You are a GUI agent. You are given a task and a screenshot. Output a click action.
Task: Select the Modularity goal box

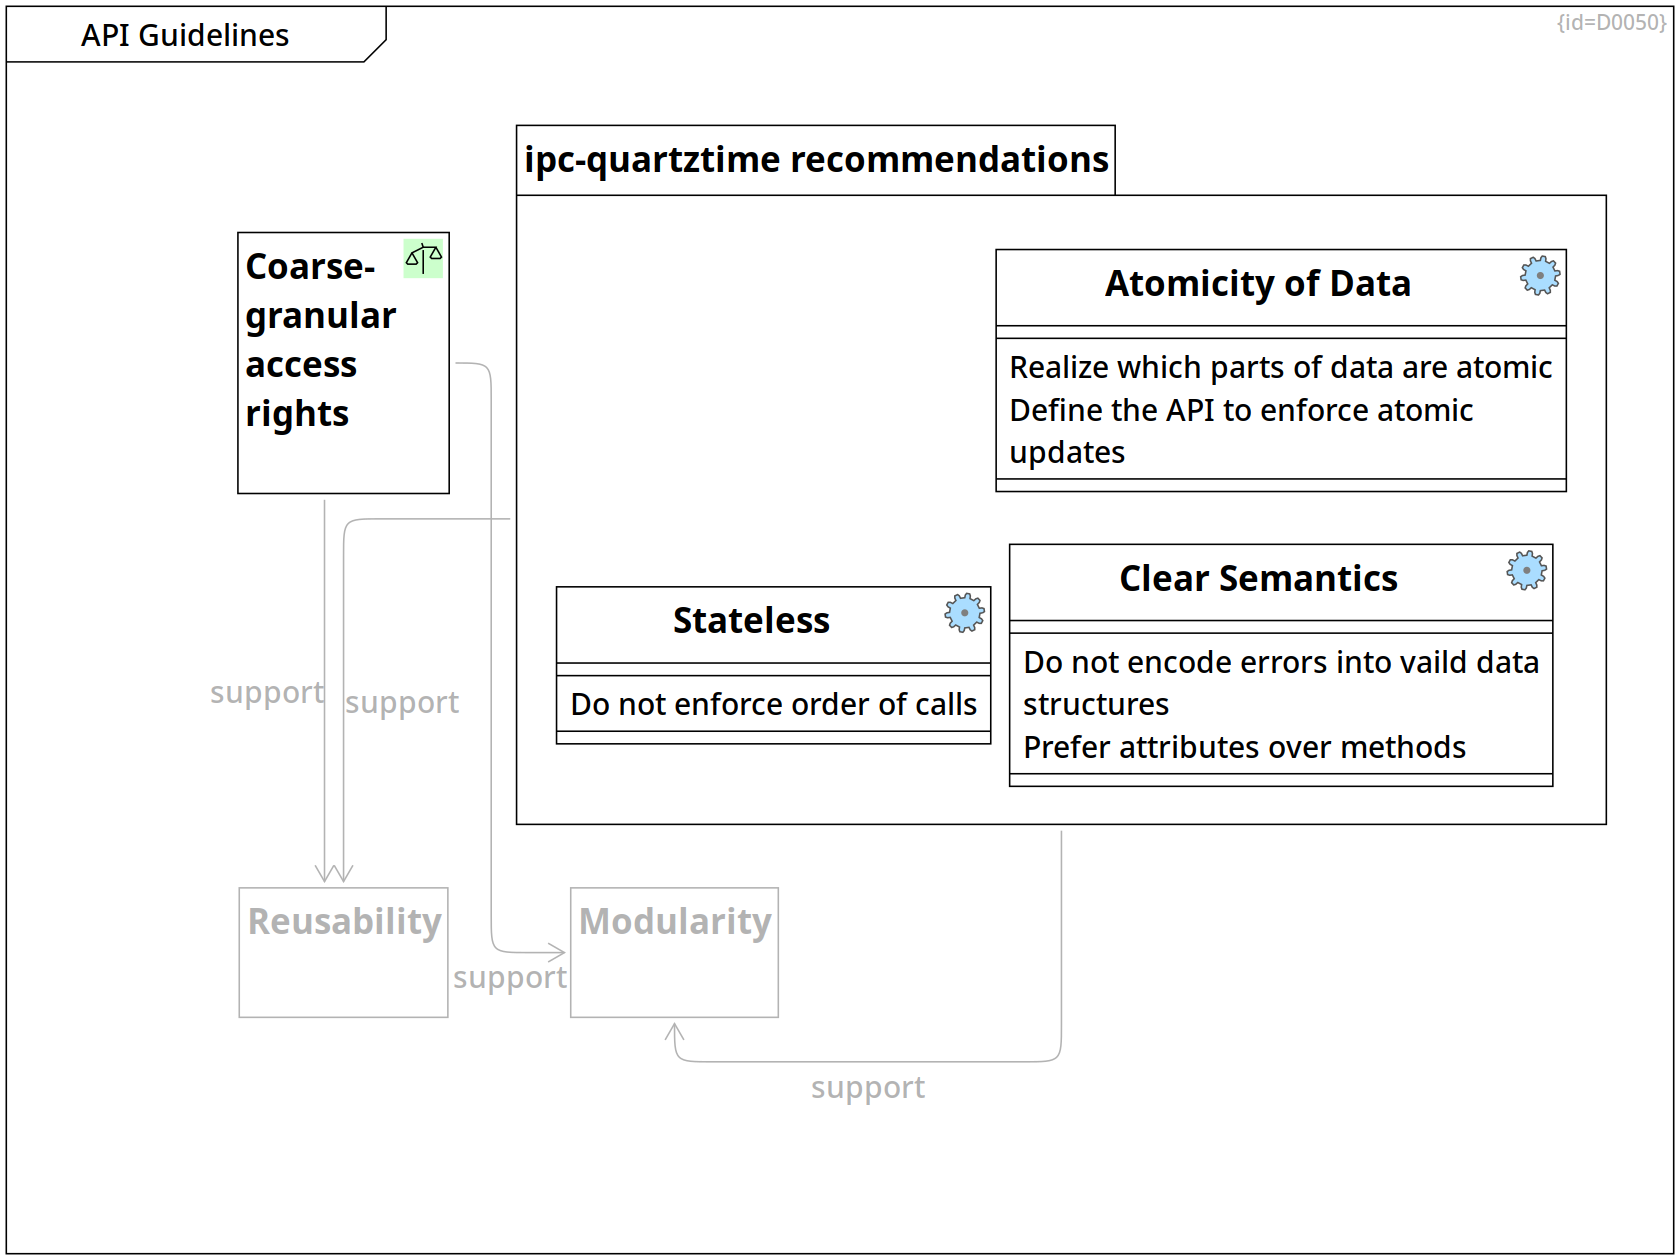(674, 951)
